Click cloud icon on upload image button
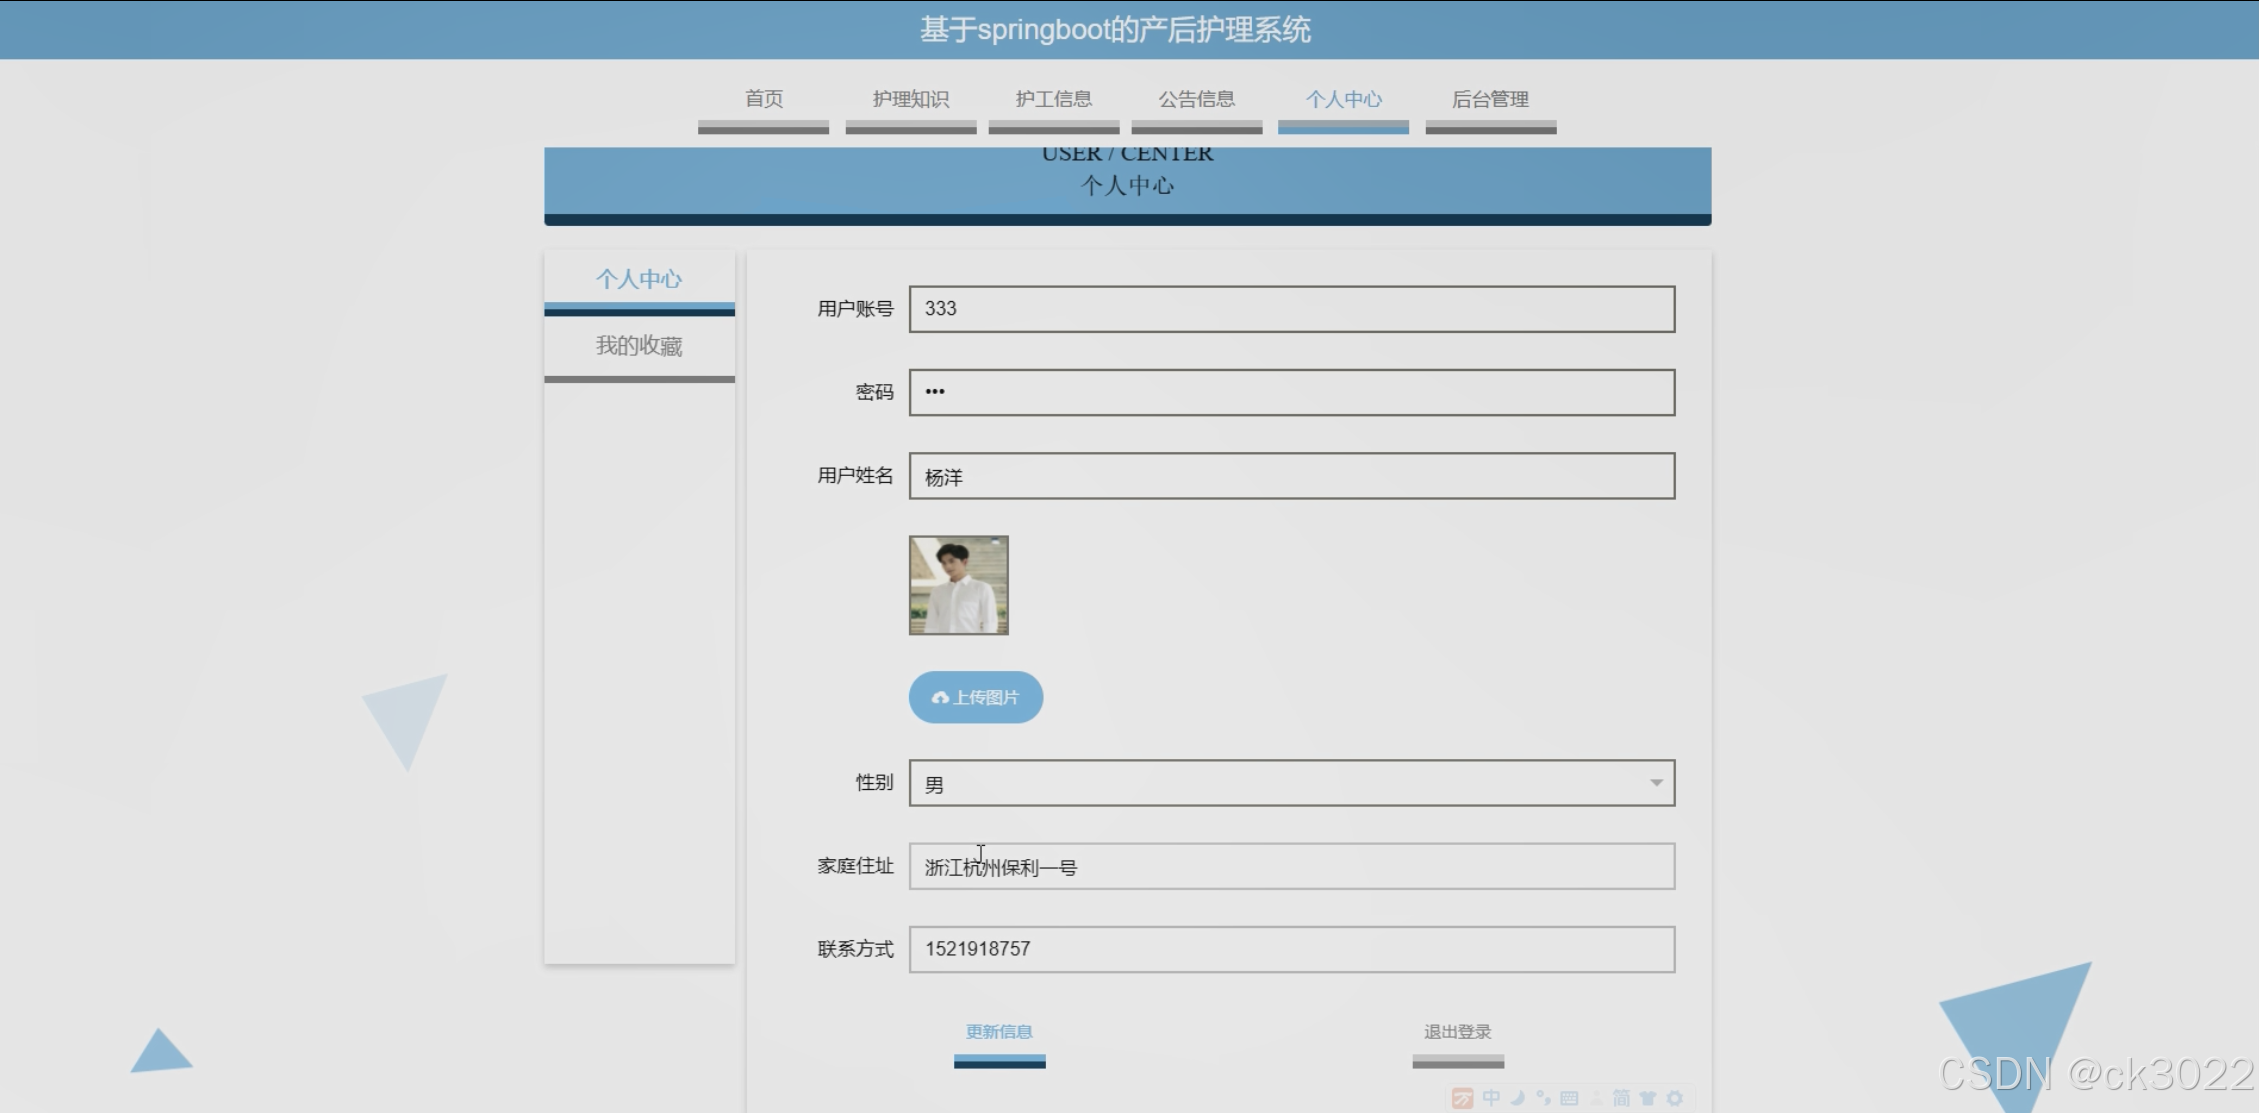Image resolution: width=2259 pixels, height=1113 pixels. tap(939, 698)
